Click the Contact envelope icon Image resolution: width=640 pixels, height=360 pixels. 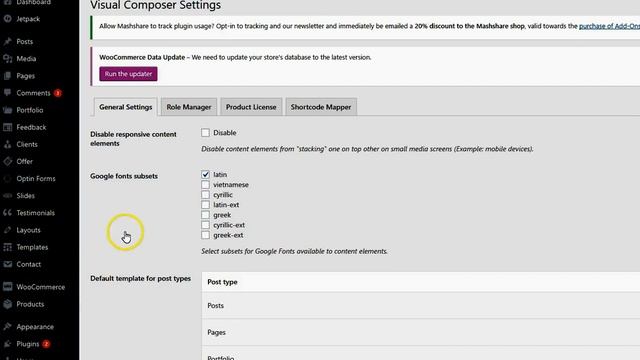click(x=7, y=264)
